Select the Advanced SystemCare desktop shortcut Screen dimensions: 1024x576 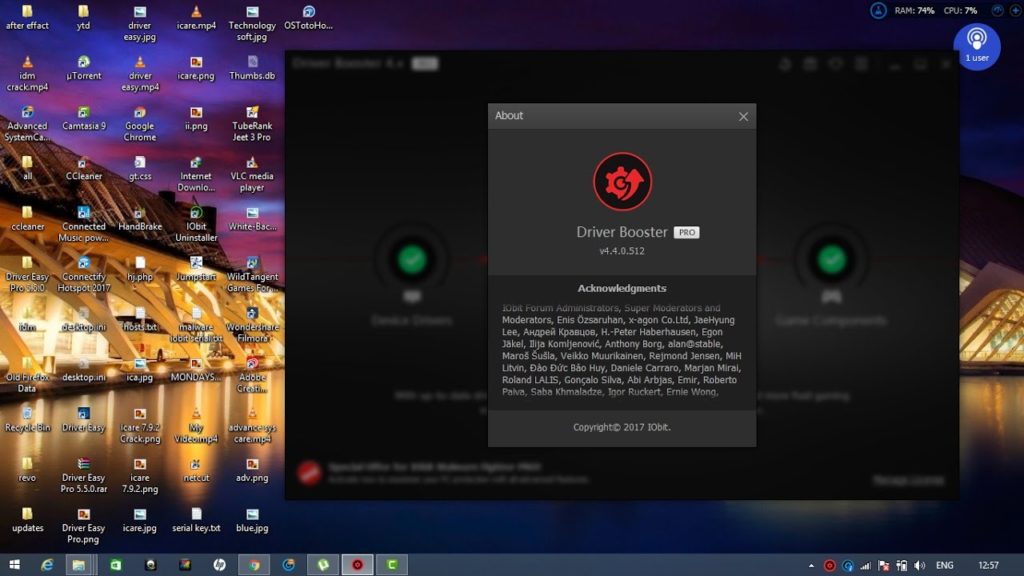tap(27, 124)
